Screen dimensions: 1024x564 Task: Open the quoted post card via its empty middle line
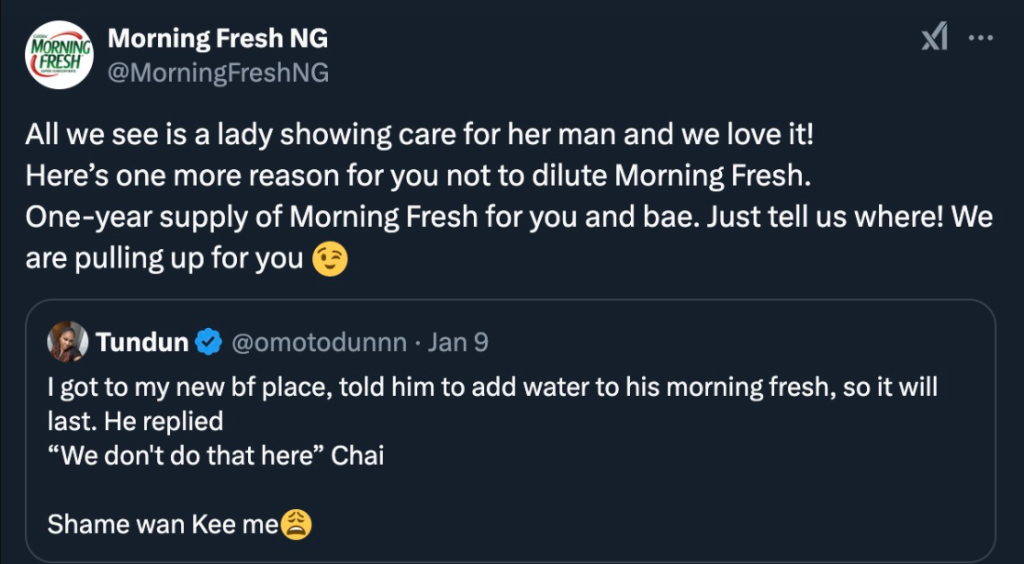pyautogui.click(x=500, y=490)
